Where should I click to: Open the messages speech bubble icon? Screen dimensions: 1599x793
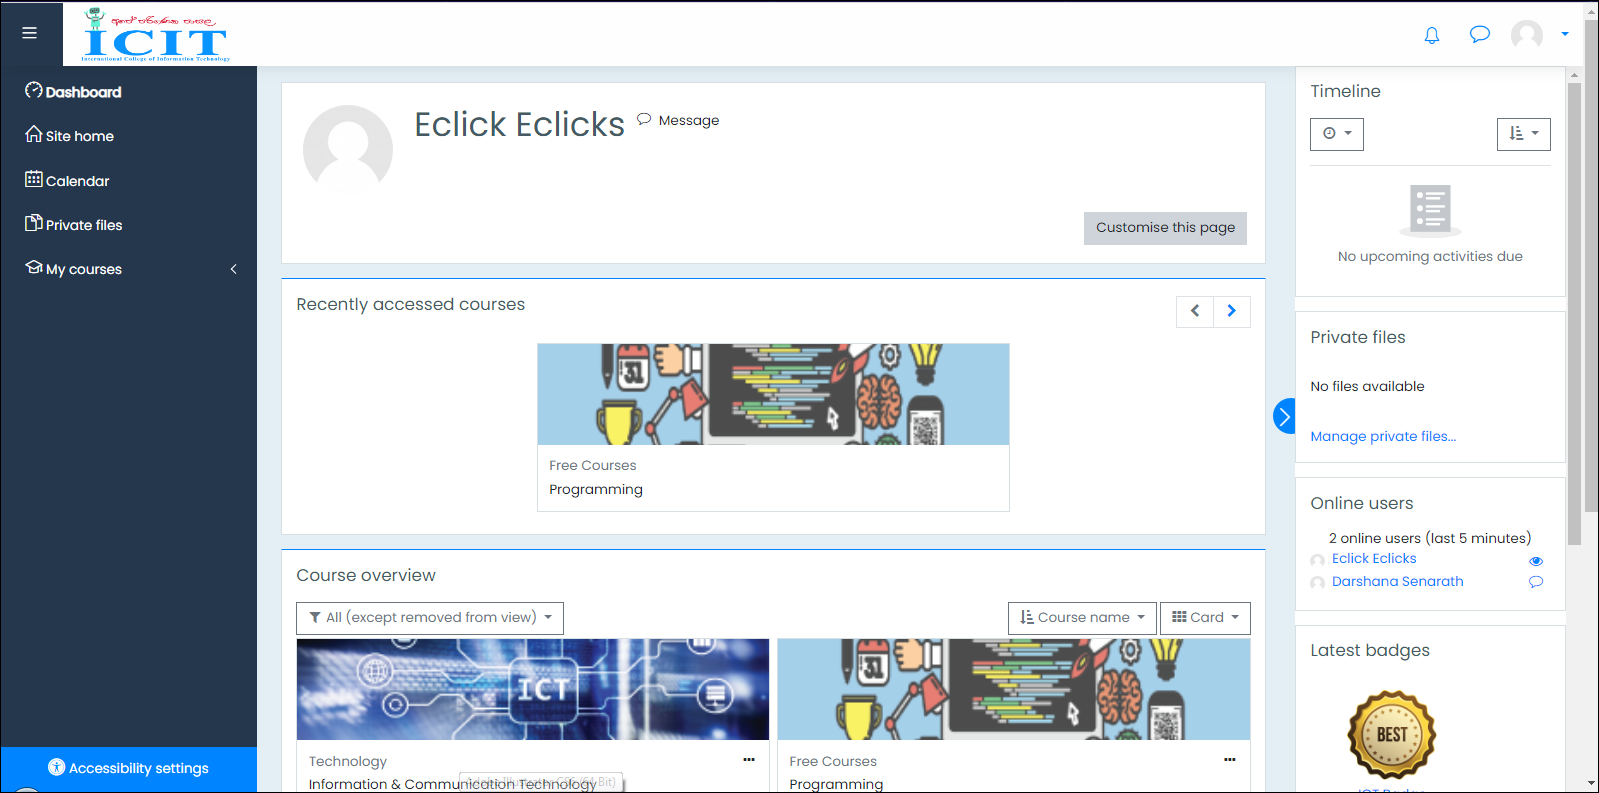[x=1479, y=35]
